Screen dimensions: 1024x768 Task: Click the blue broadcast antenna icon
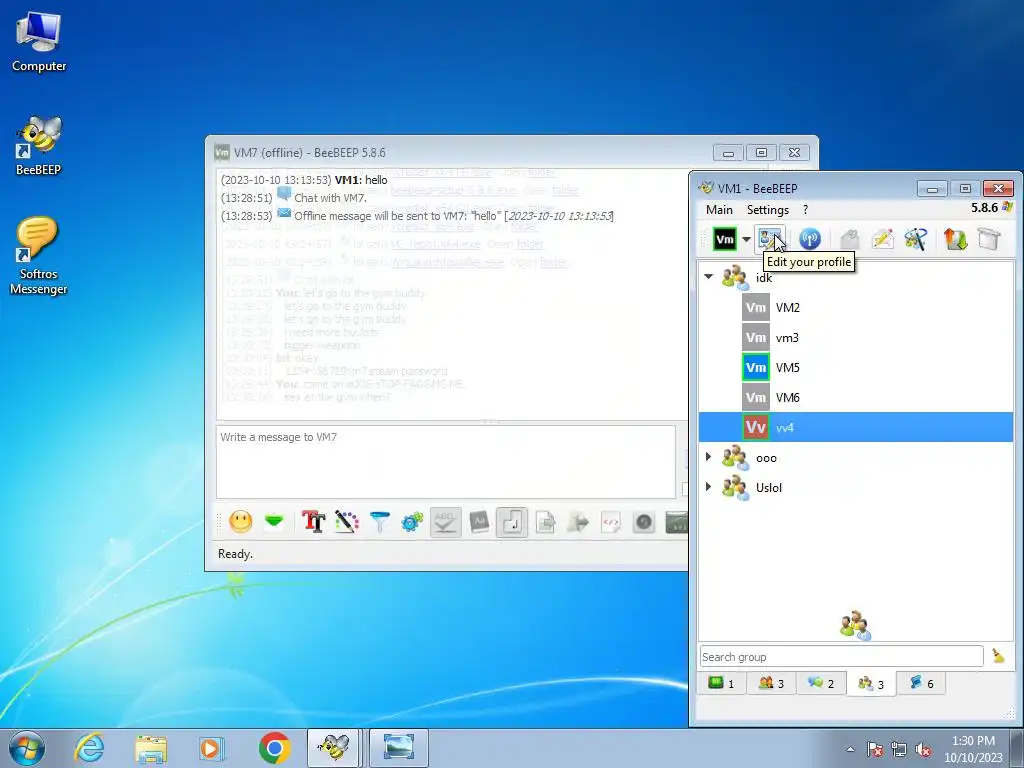810,239
